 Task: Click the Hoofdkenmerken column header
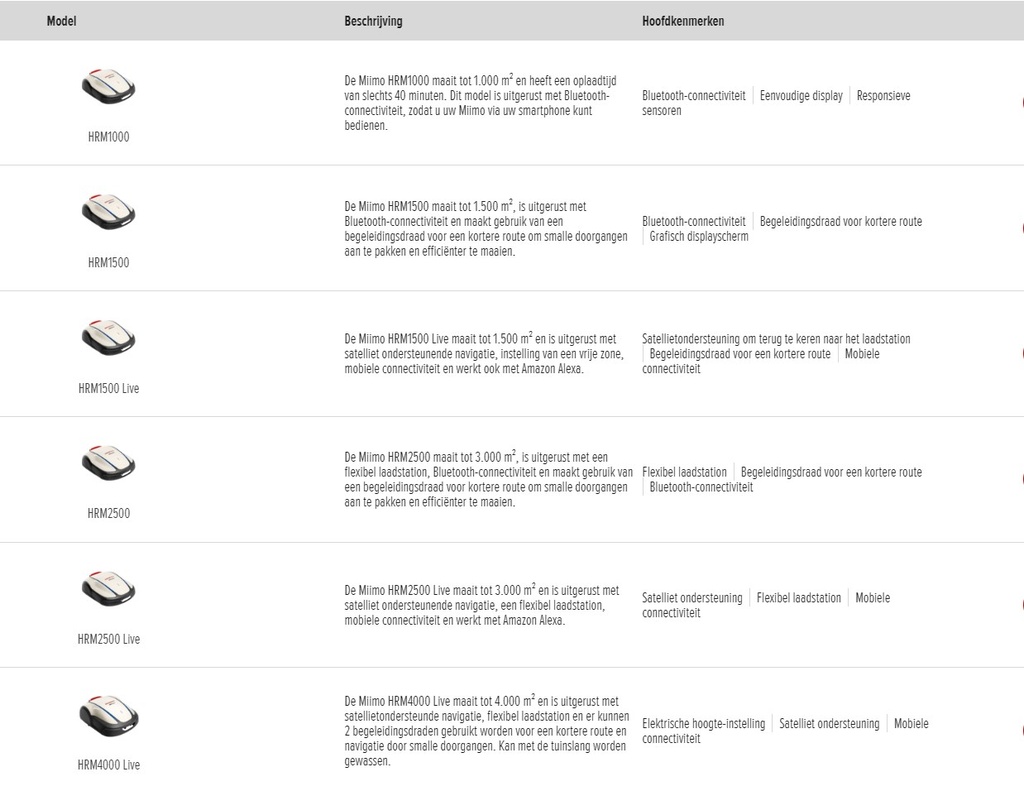coord(683,21)
